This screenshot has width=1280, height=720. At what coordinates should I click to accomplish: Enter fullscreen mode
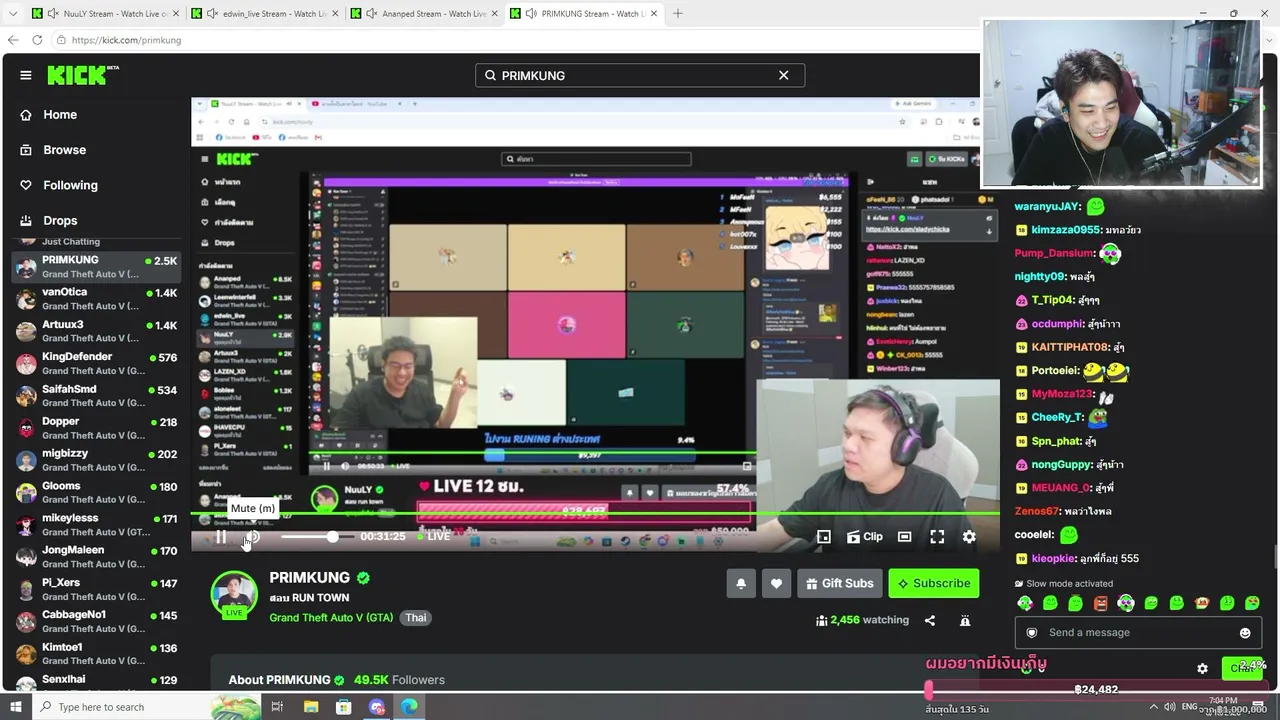(x=937, y=537)
